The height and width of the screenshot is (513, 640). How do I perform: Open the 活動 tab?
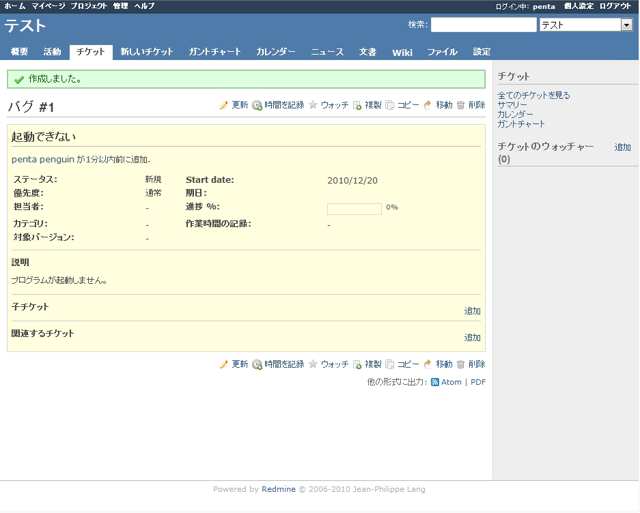(x=52, y=52)
